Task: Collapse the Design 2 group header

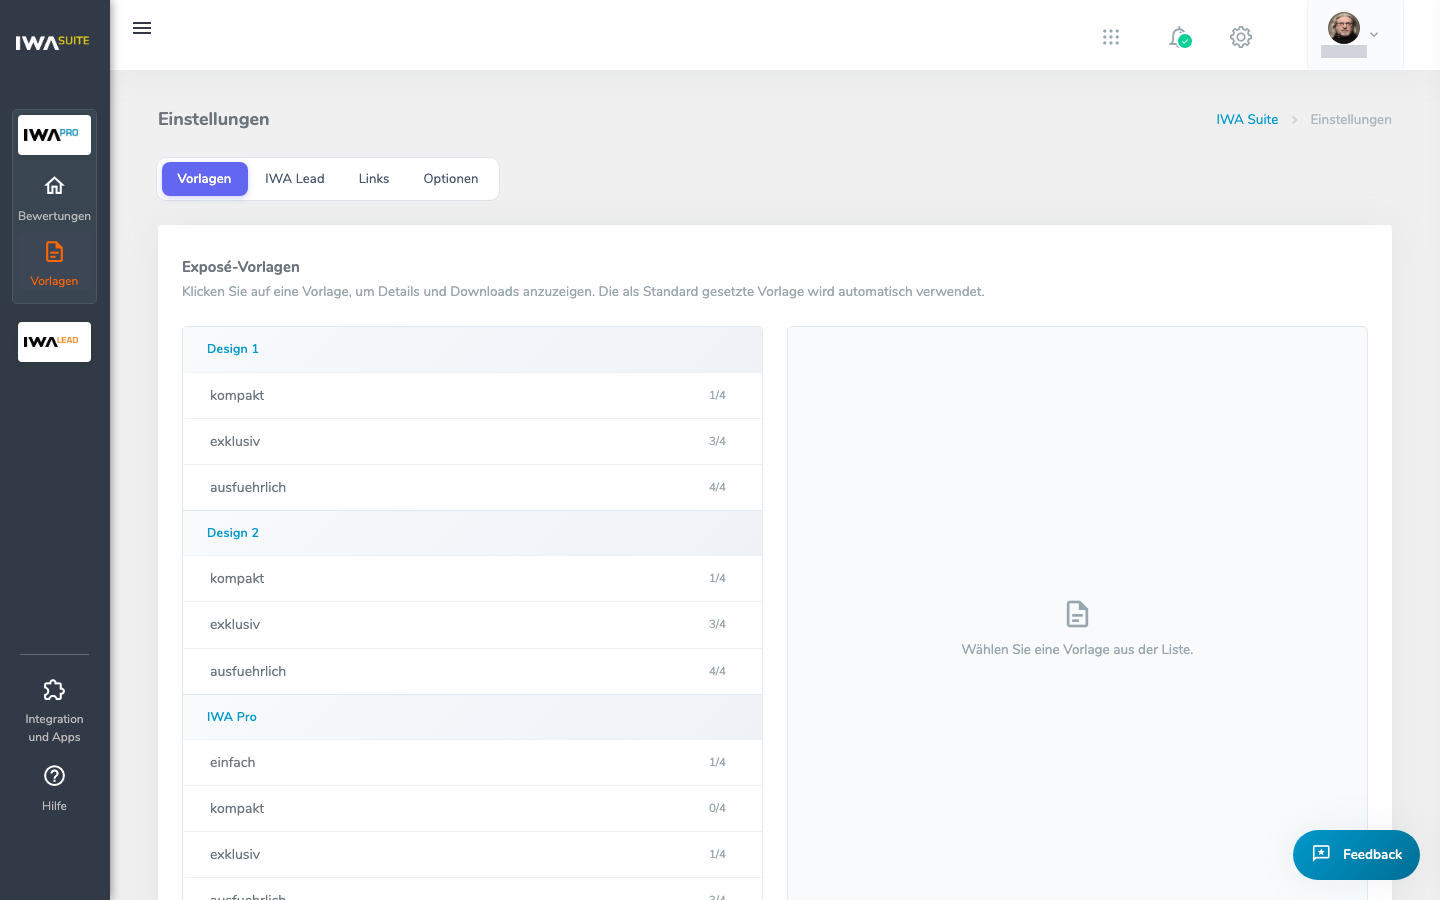Action: coord(472,533)
